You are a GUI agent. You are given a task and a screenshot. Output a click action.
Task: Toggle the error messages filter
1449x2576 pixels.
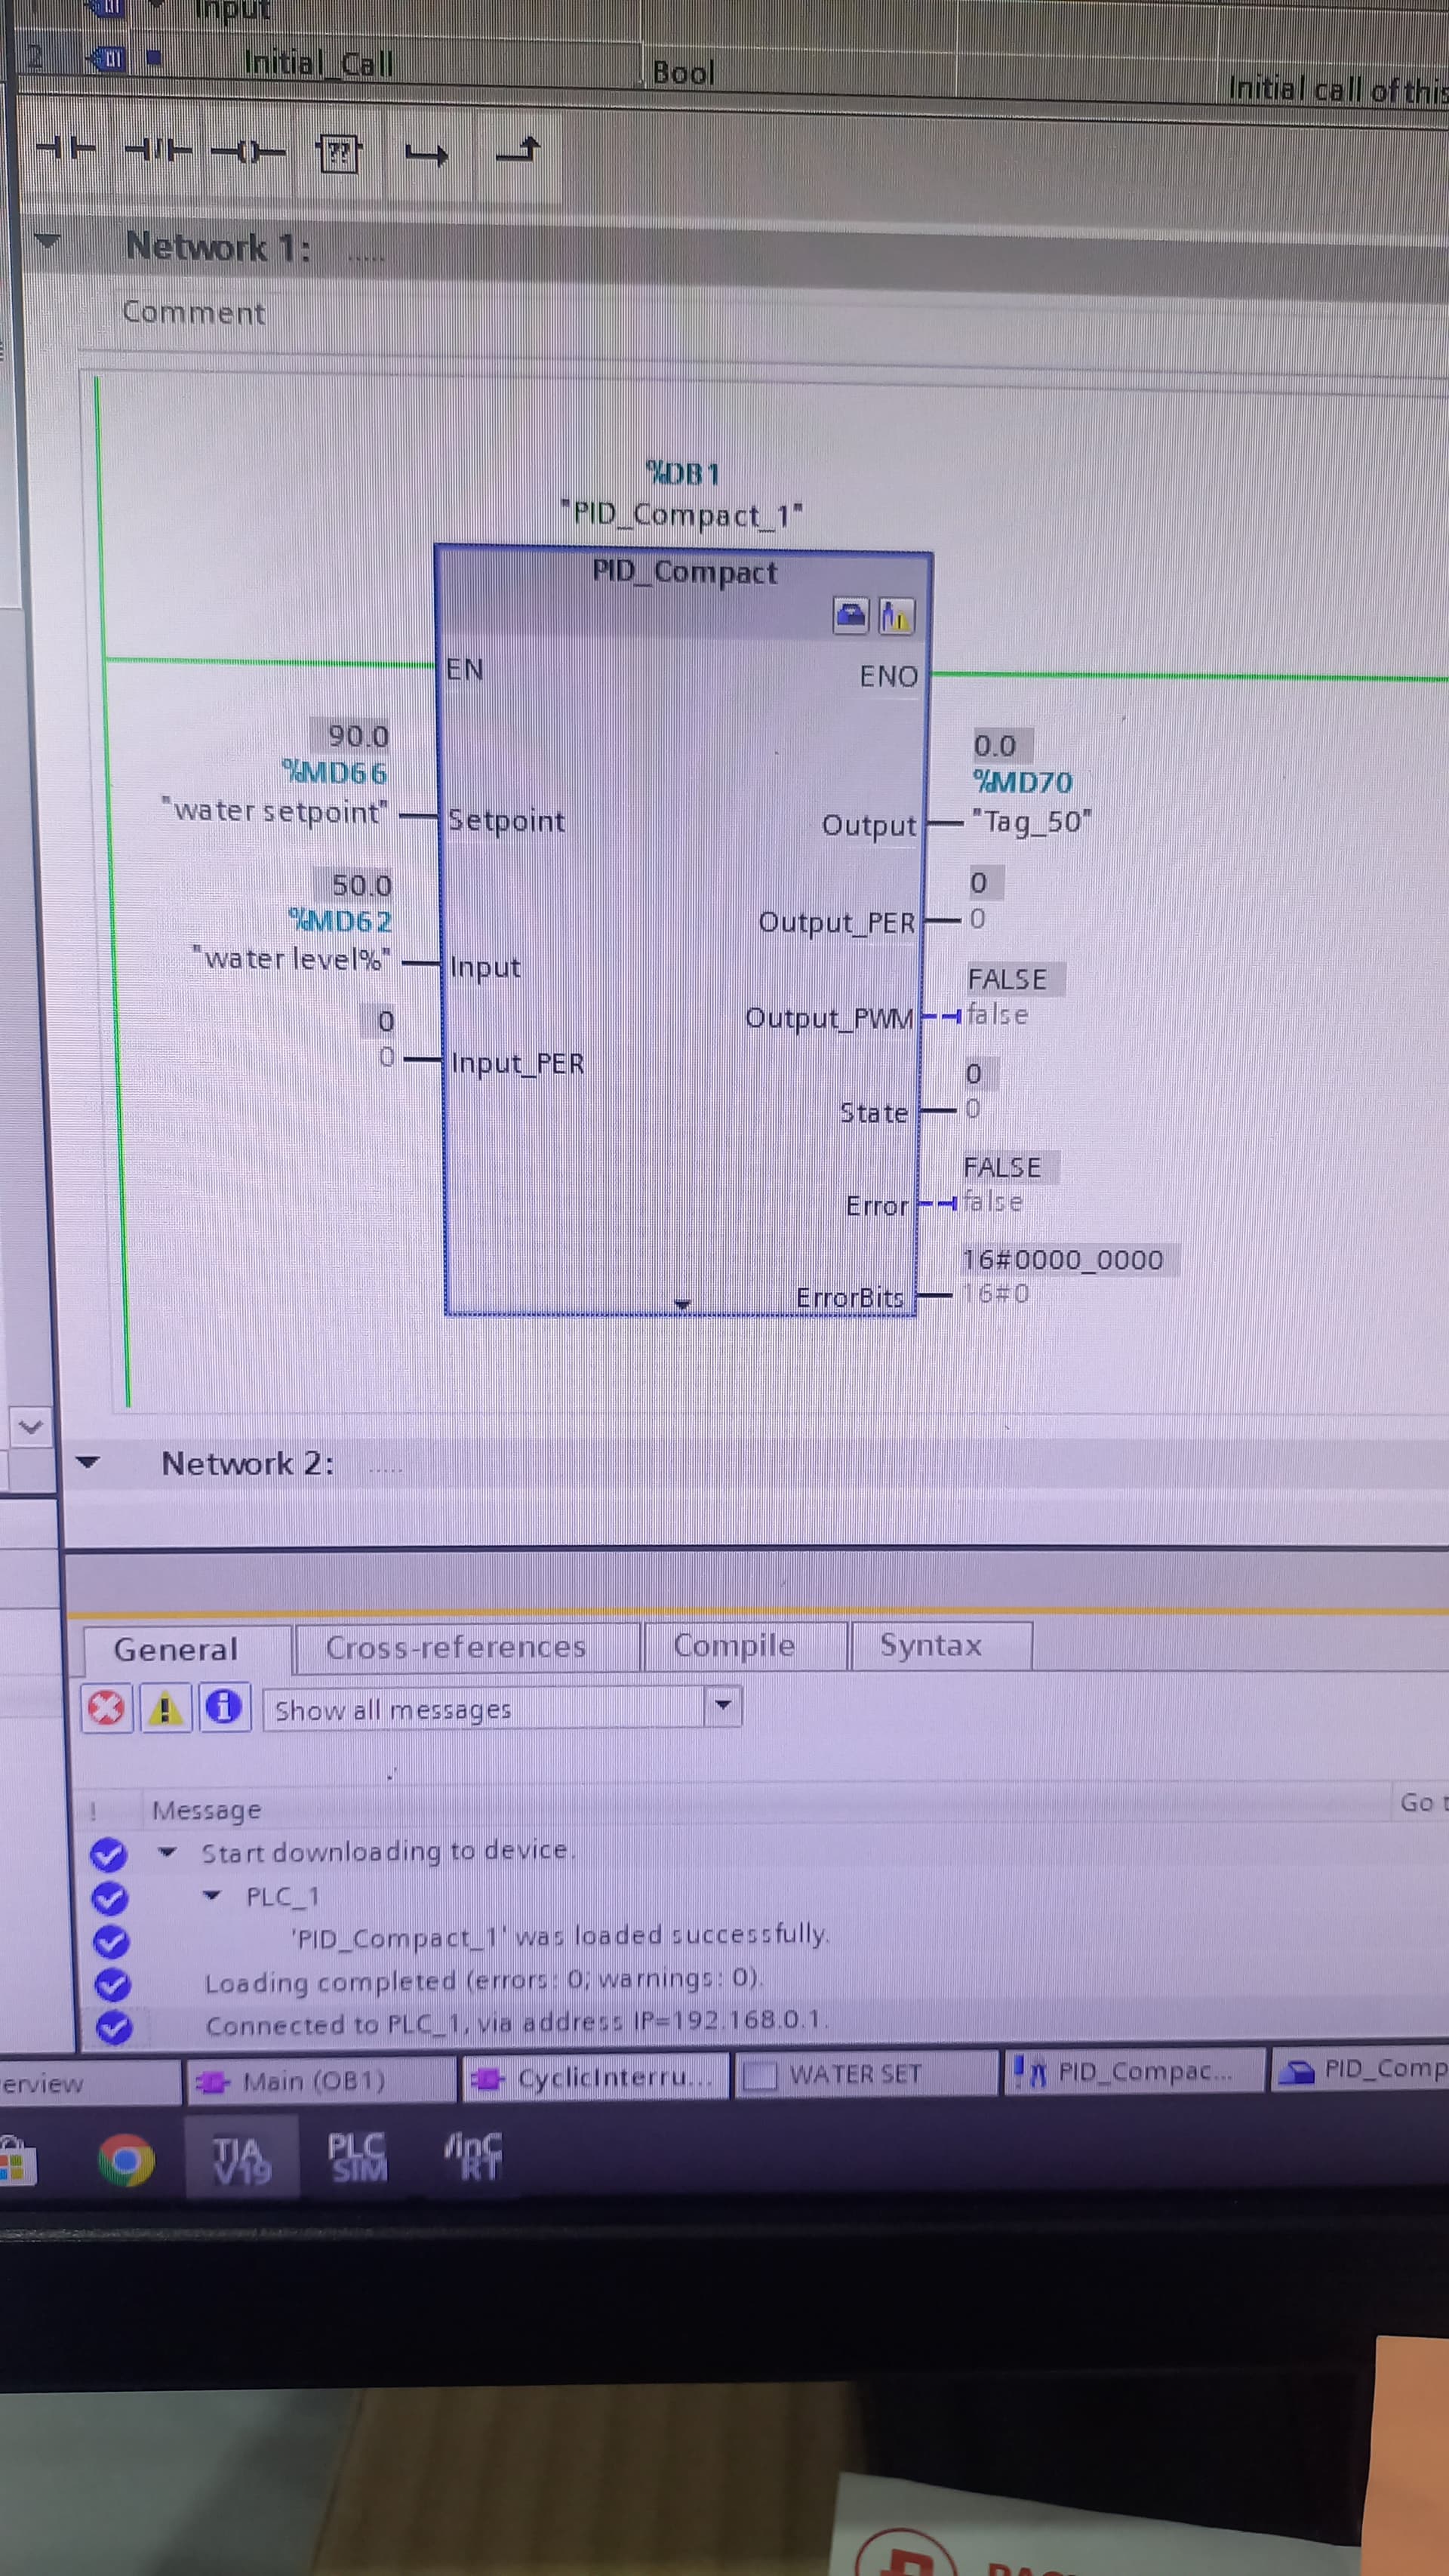pos(106,1707)
